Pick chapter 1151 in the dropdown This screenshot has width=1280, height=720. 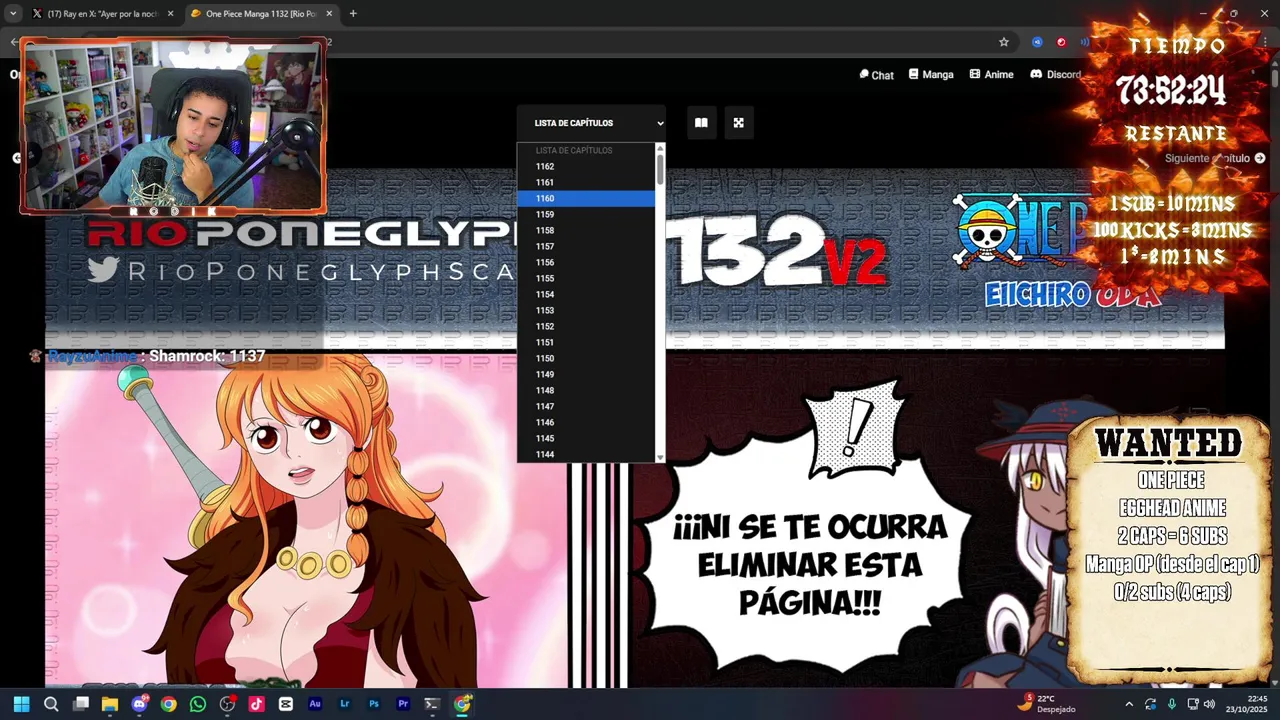pyautogui.click(x=586, y=343)
